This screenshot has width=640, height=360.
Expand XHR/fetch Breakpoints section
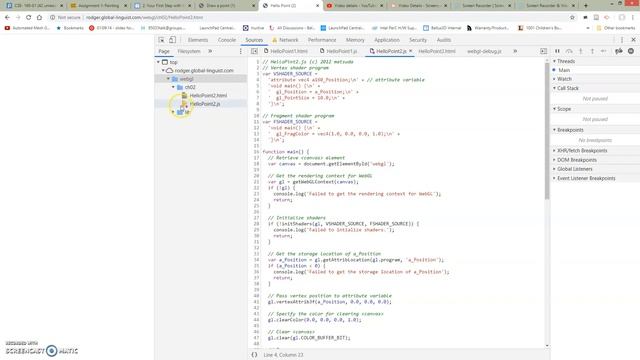coord(582,151)
